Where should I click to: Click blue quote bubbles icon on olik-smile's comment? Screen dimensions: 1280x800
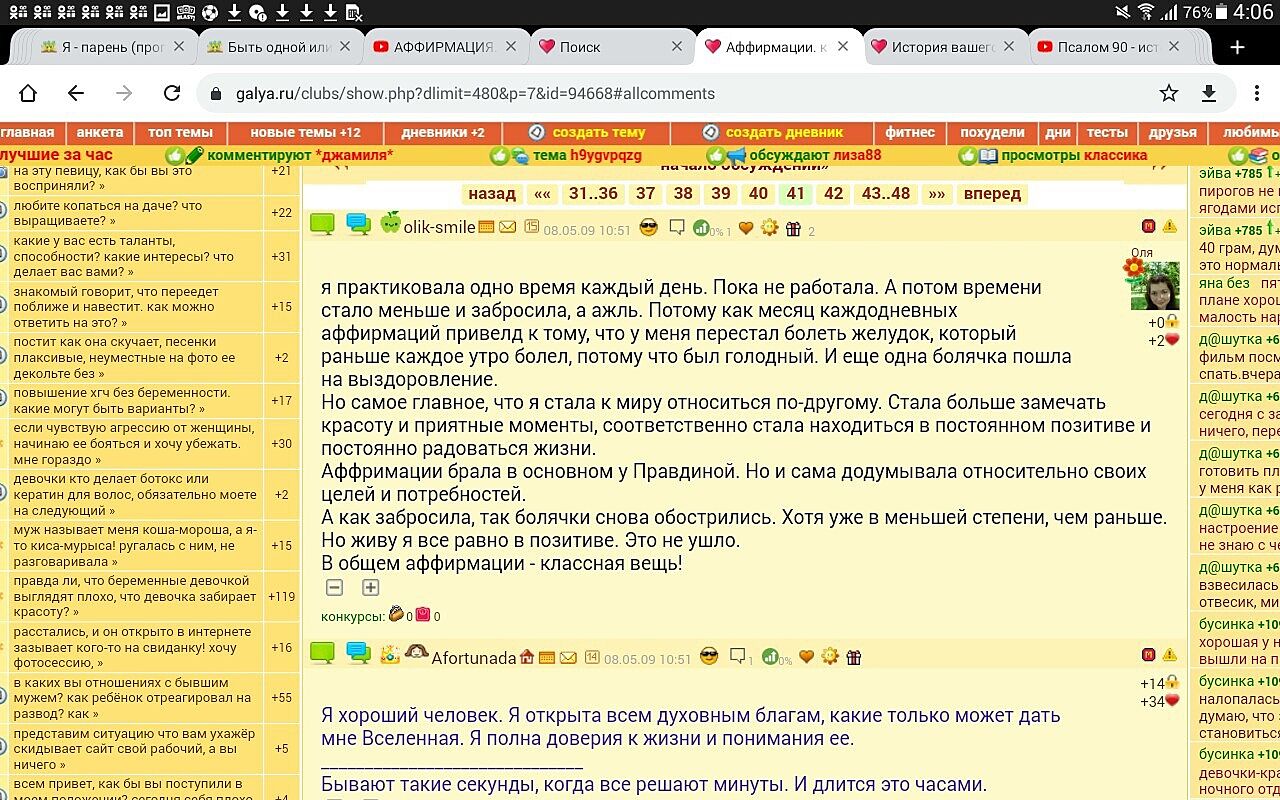tap(358, 224)
